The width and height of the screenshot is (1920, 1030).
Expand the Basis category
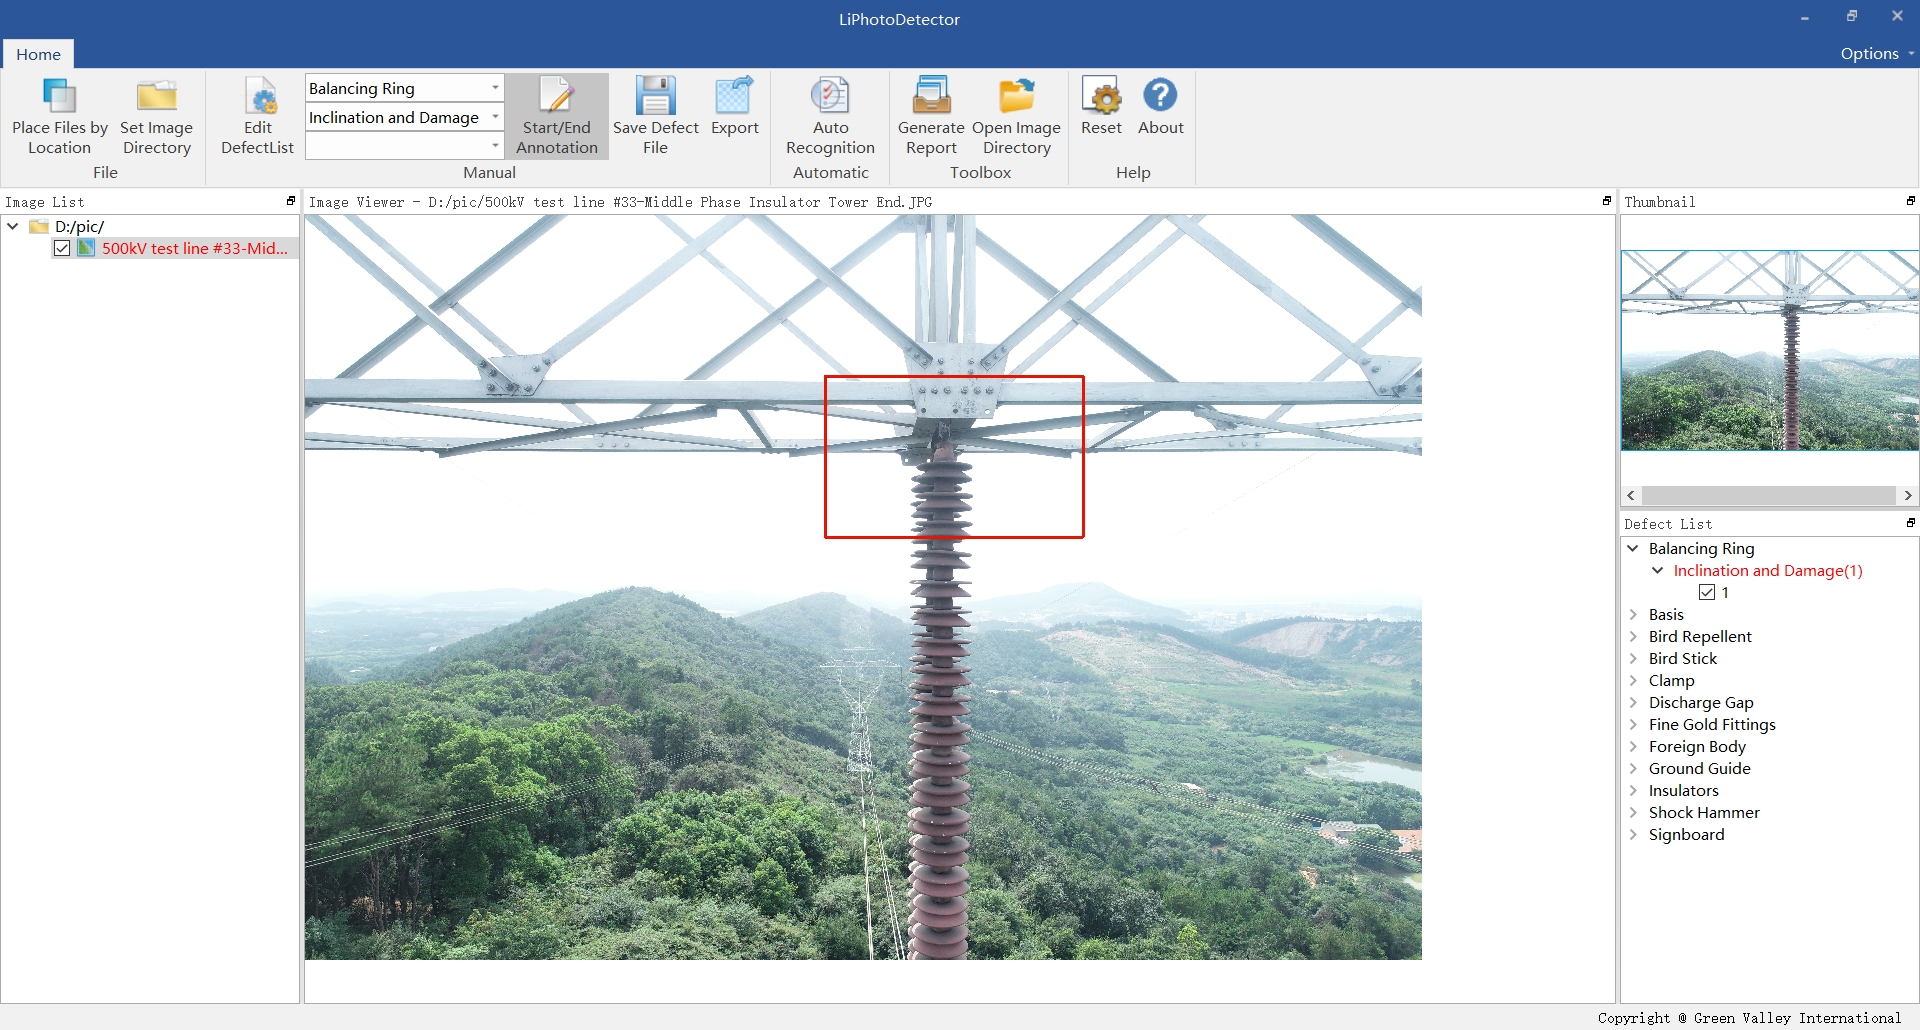pyautogui.click(x=1633, y=614)
